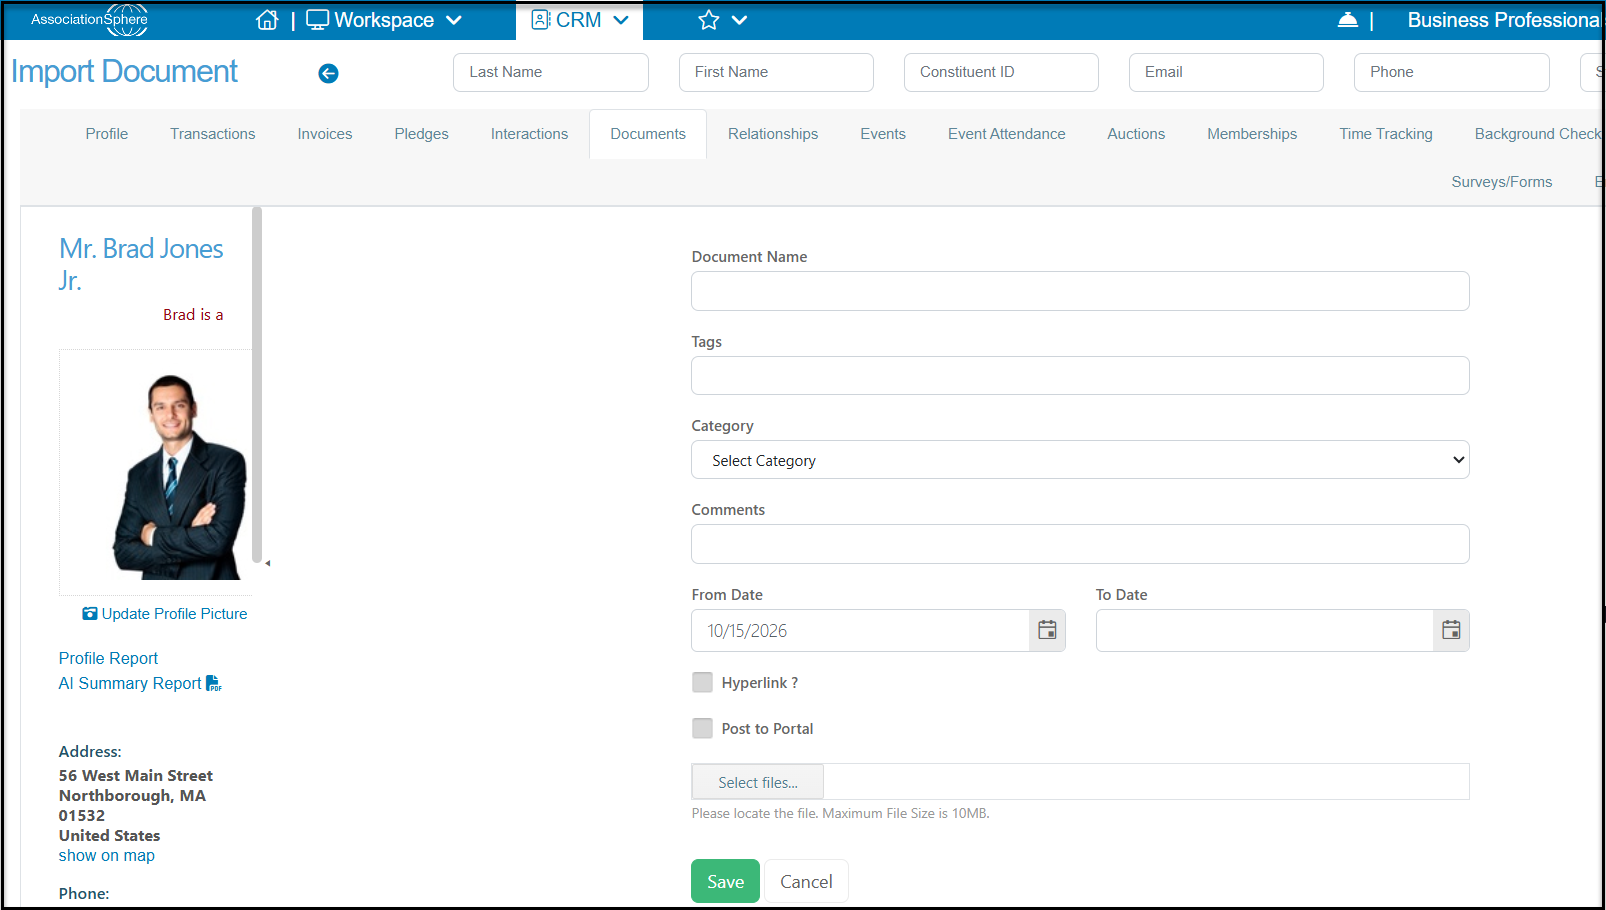Enable the Hyperlink checkbox
Image resolution: width=1606 pixels, height=910 pixels.
pyautogui.click(x=703, y=682)
